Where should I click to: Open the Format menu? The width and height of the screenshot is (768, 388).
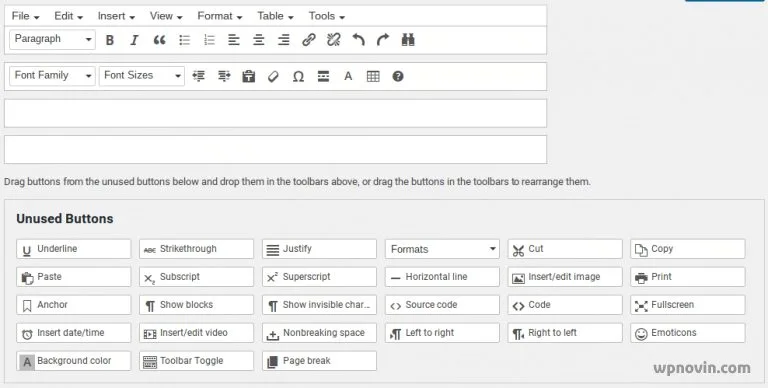coord(220,16)
